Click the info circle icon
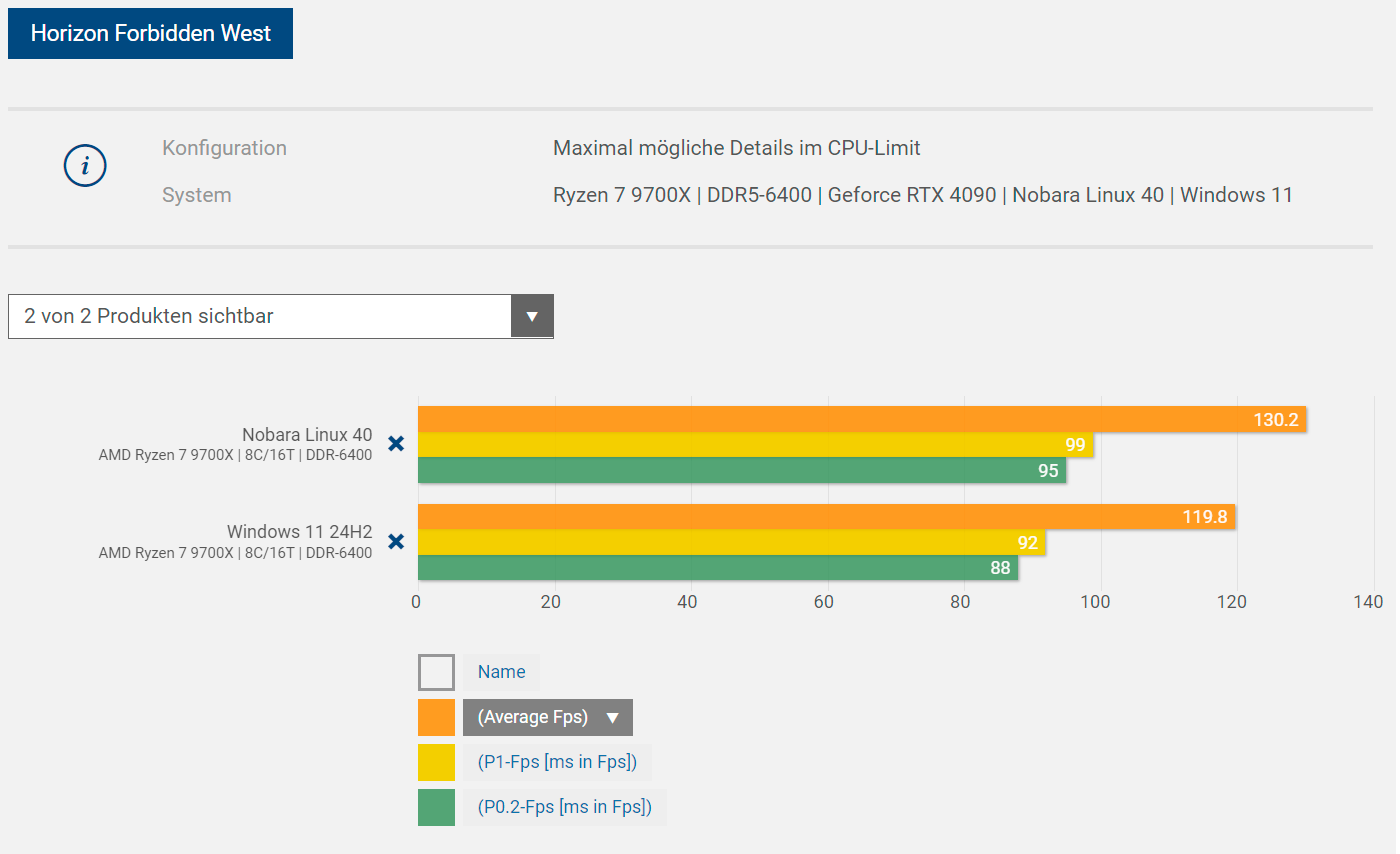The width and height of the screenshot is (1400, 854). [85, 166]
